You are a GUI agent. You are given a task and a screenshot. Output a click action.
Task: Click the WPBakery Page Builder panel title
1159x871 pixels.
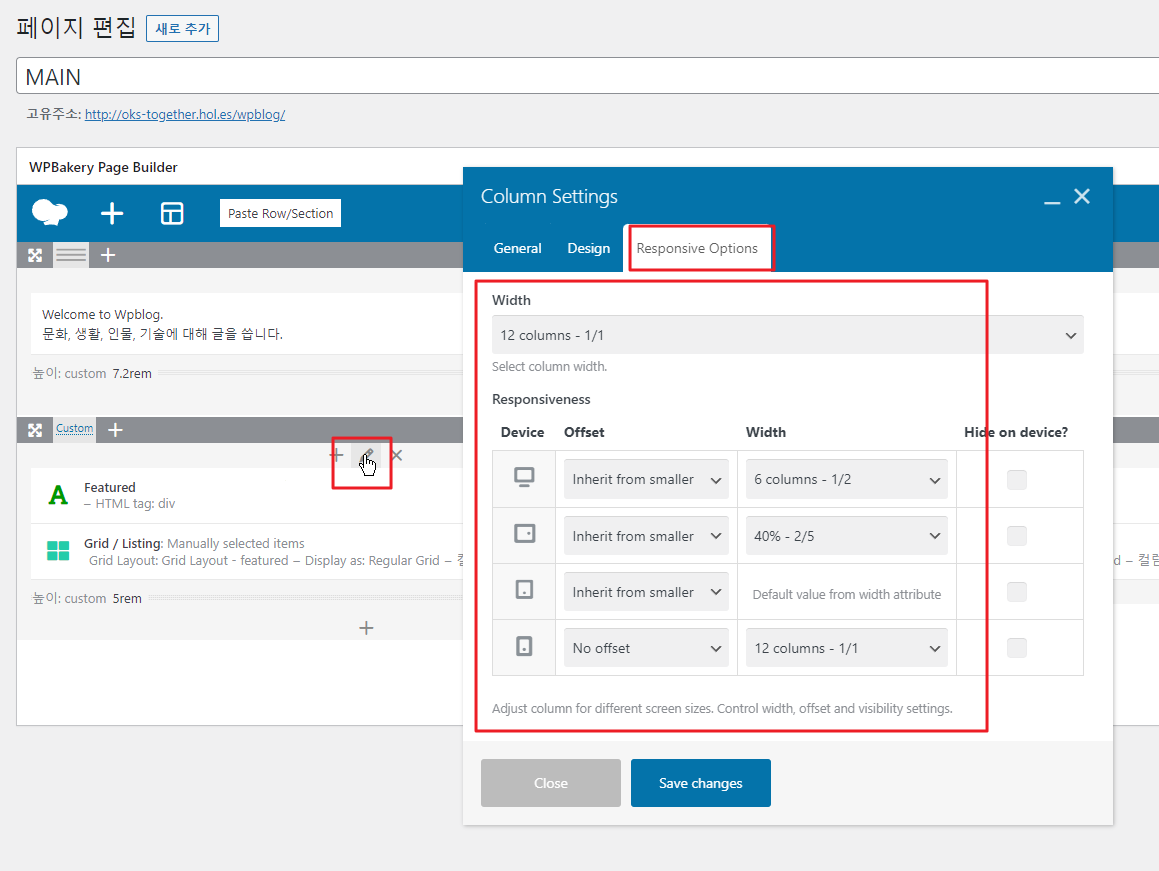(103, 167)
